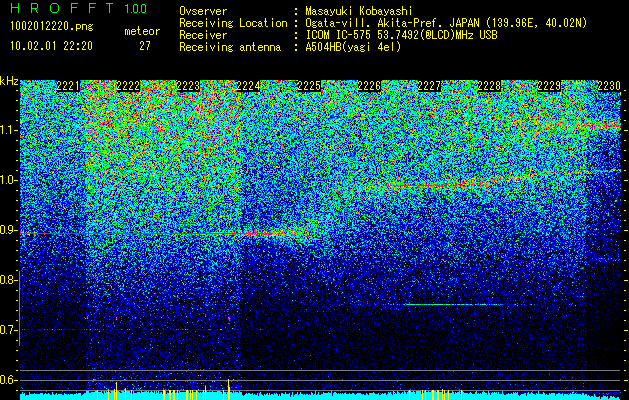Click the Ogata-vill. Akita-Pref. JAPAN location text

(x=446, y=23)
